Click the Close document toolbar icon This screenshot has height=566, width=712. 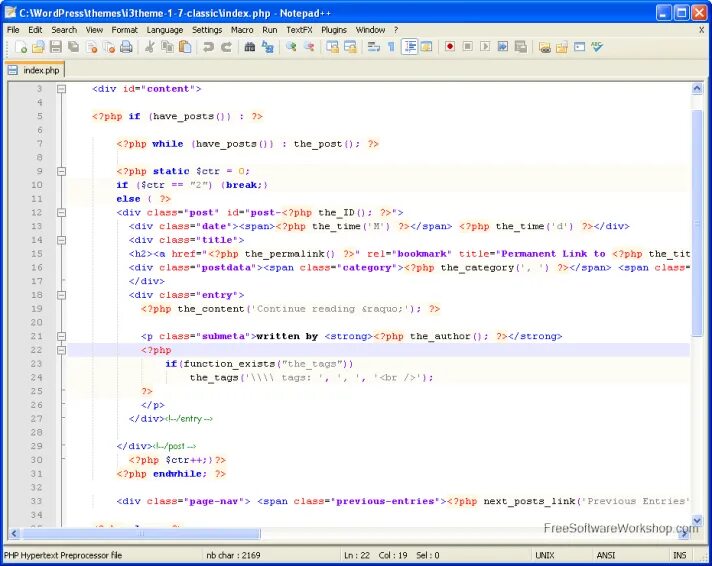pyautogui.click(x=92, y=47)
